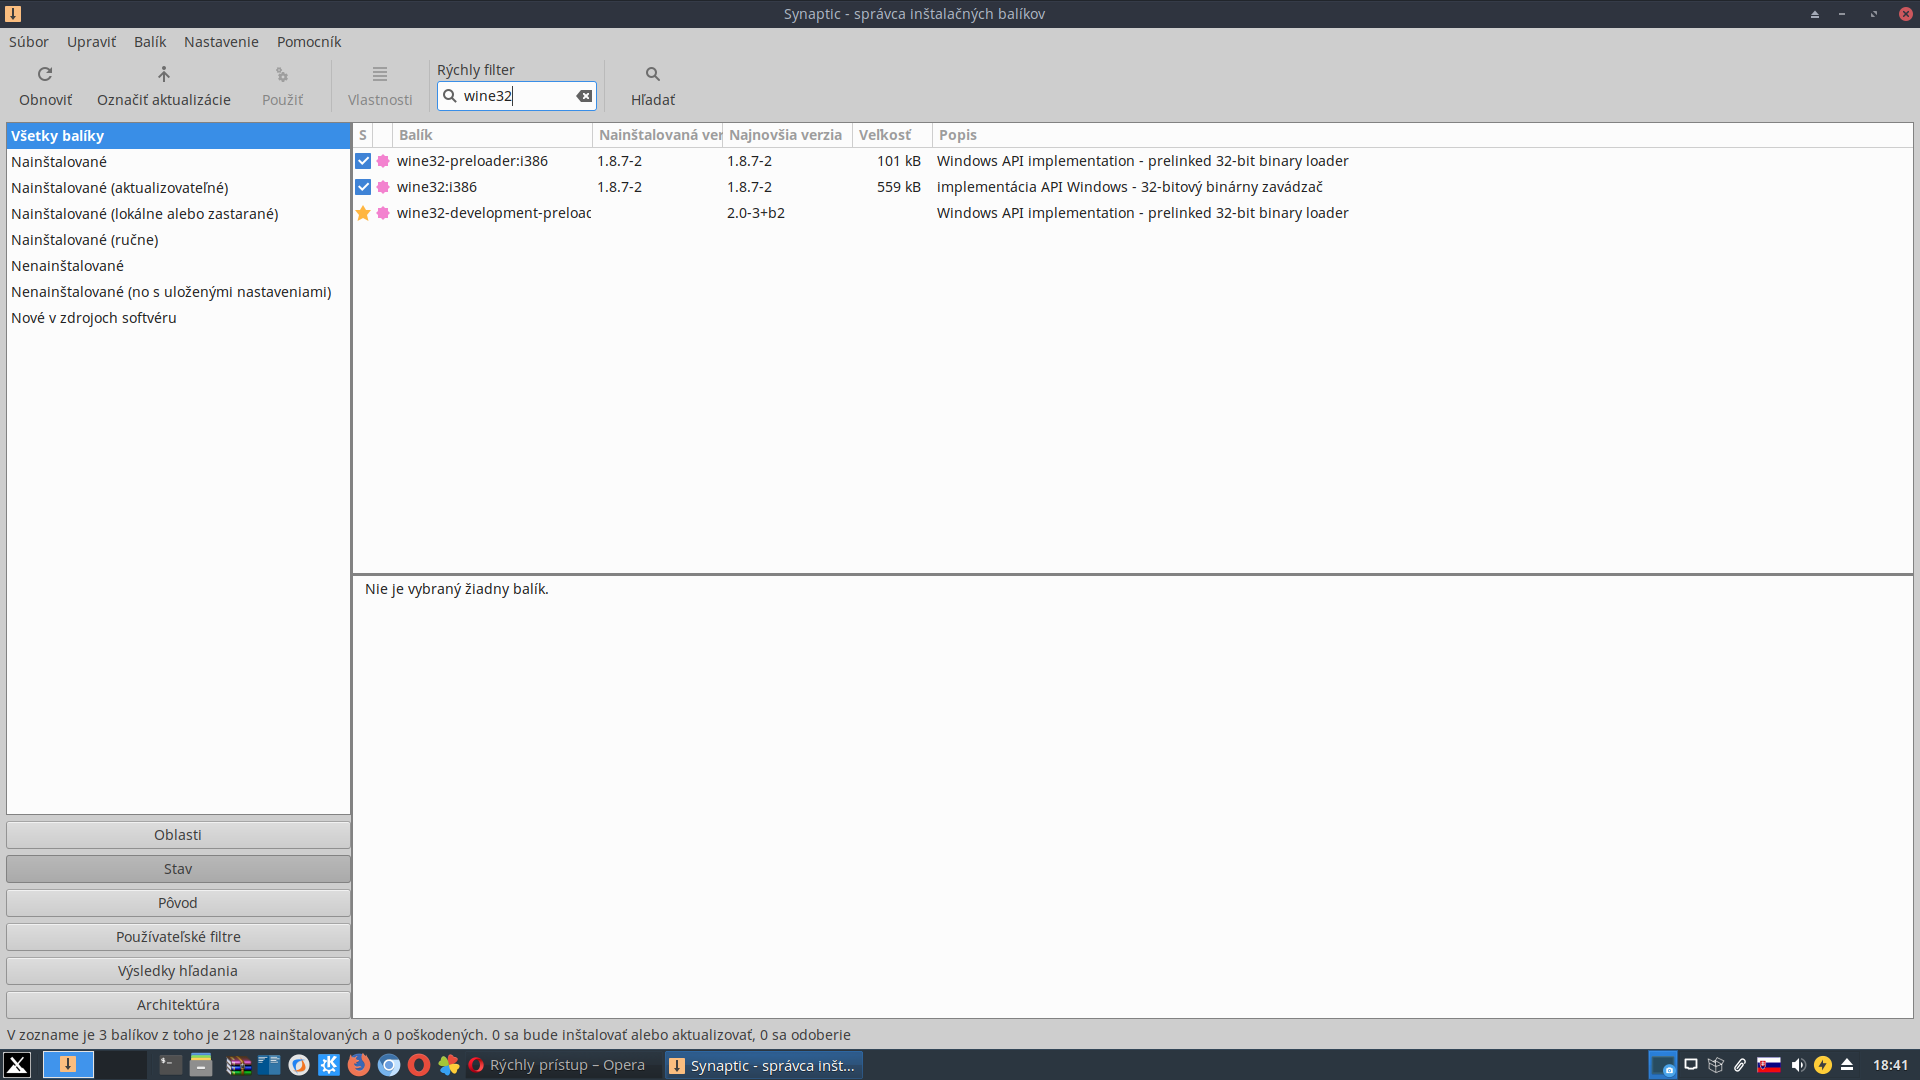Open the Pomocník menu
This screenshot has width=1920, height=1080.
[x=309, y=42]
